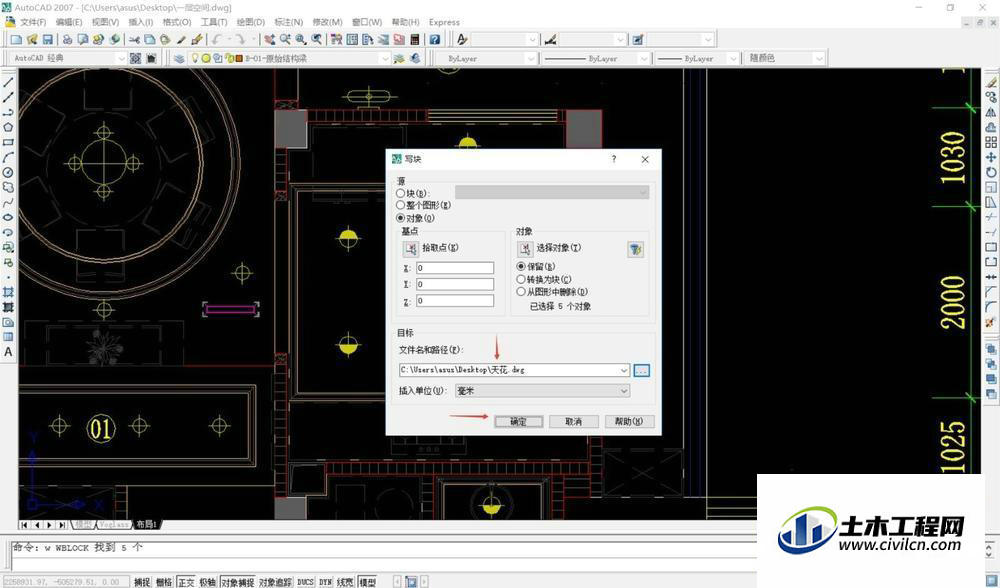Click the Redo arrow icon
This screenshot has height=588, width=1000.
pyautogui.click(x=239, y=40)
